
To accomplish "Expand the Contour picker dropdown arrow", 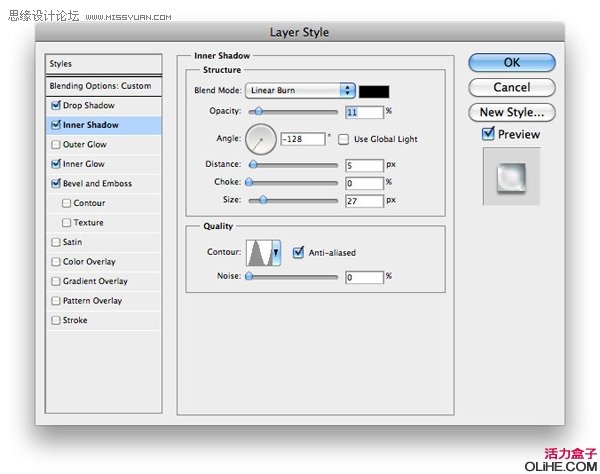I will [276, 252].
